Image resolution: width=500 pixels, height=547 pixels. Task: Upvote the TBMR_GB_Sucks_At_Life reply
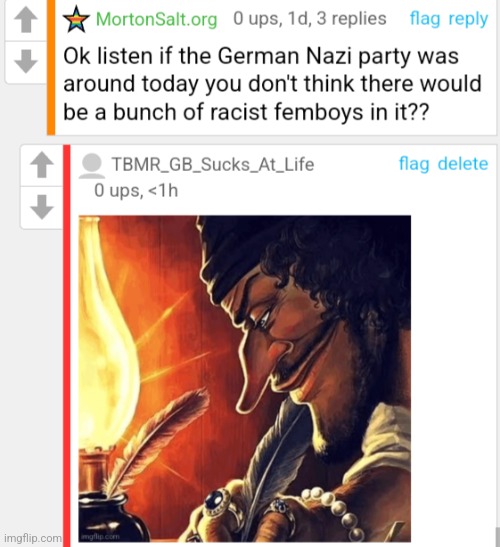click(42, 165)
